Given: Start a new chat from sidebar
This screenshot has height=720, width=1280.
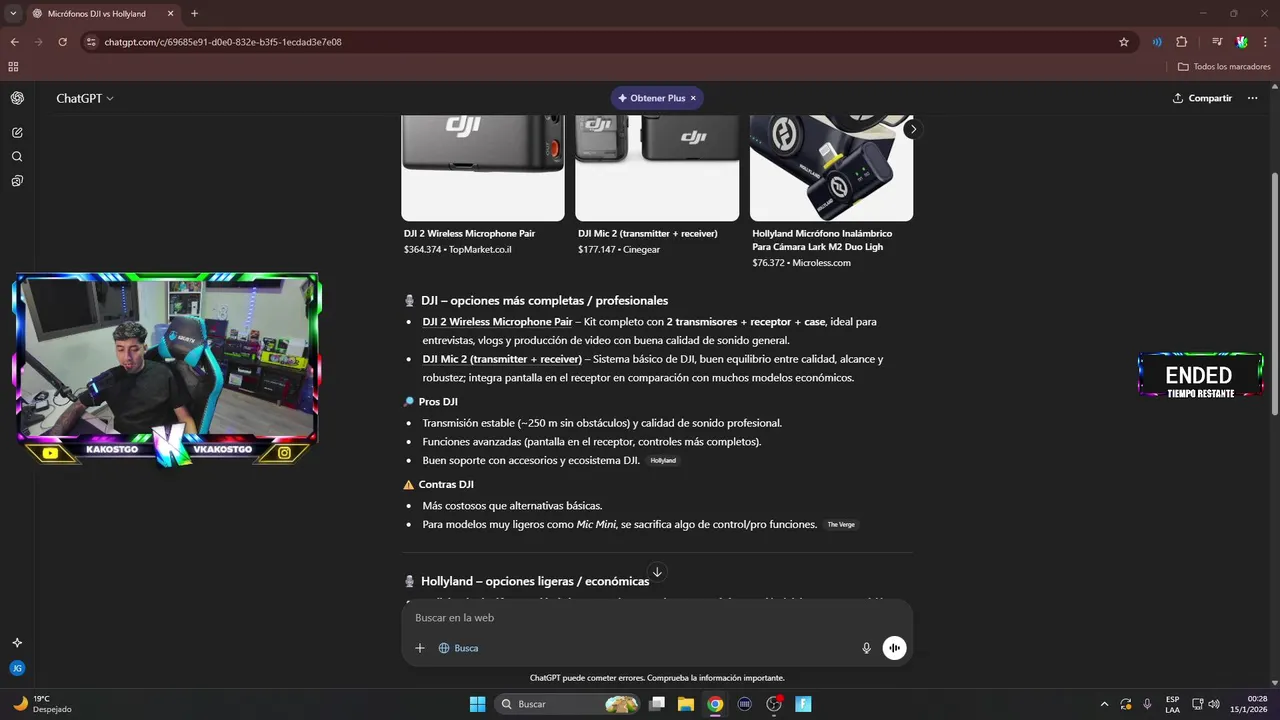Looking at the screenshot, I should 17,132.
